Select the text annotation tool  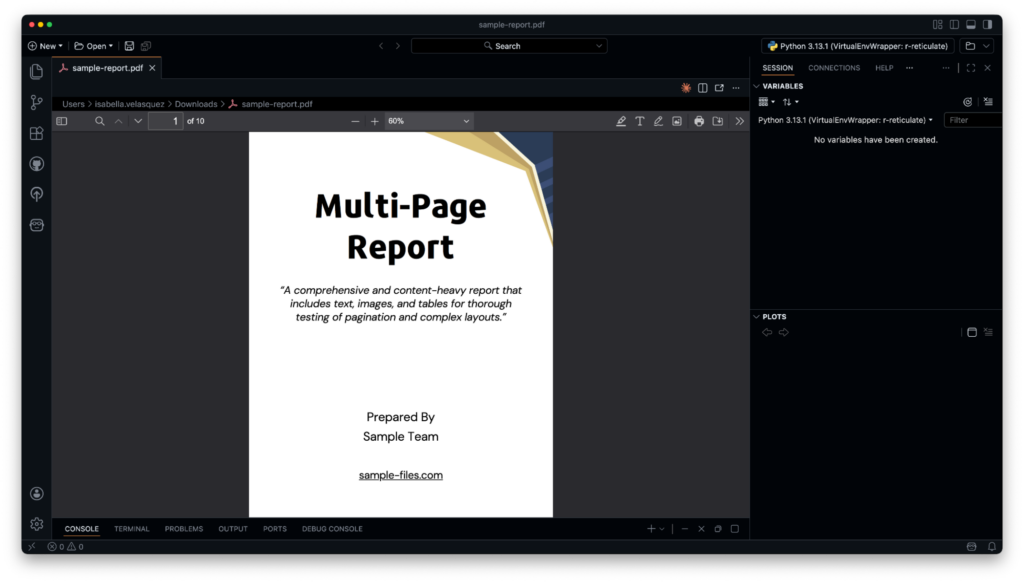640,120
